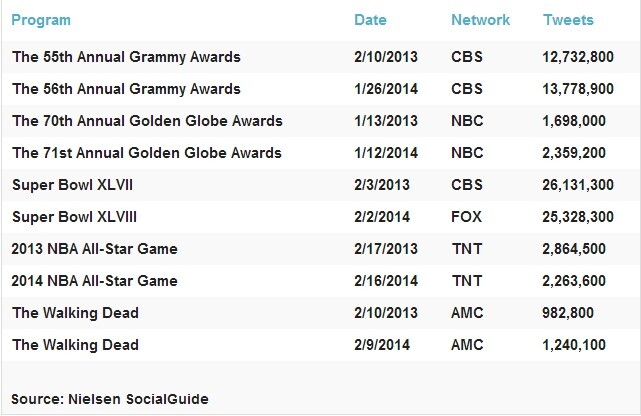Select the Network column header
The image size is (641, 416).
pos(480,20)
